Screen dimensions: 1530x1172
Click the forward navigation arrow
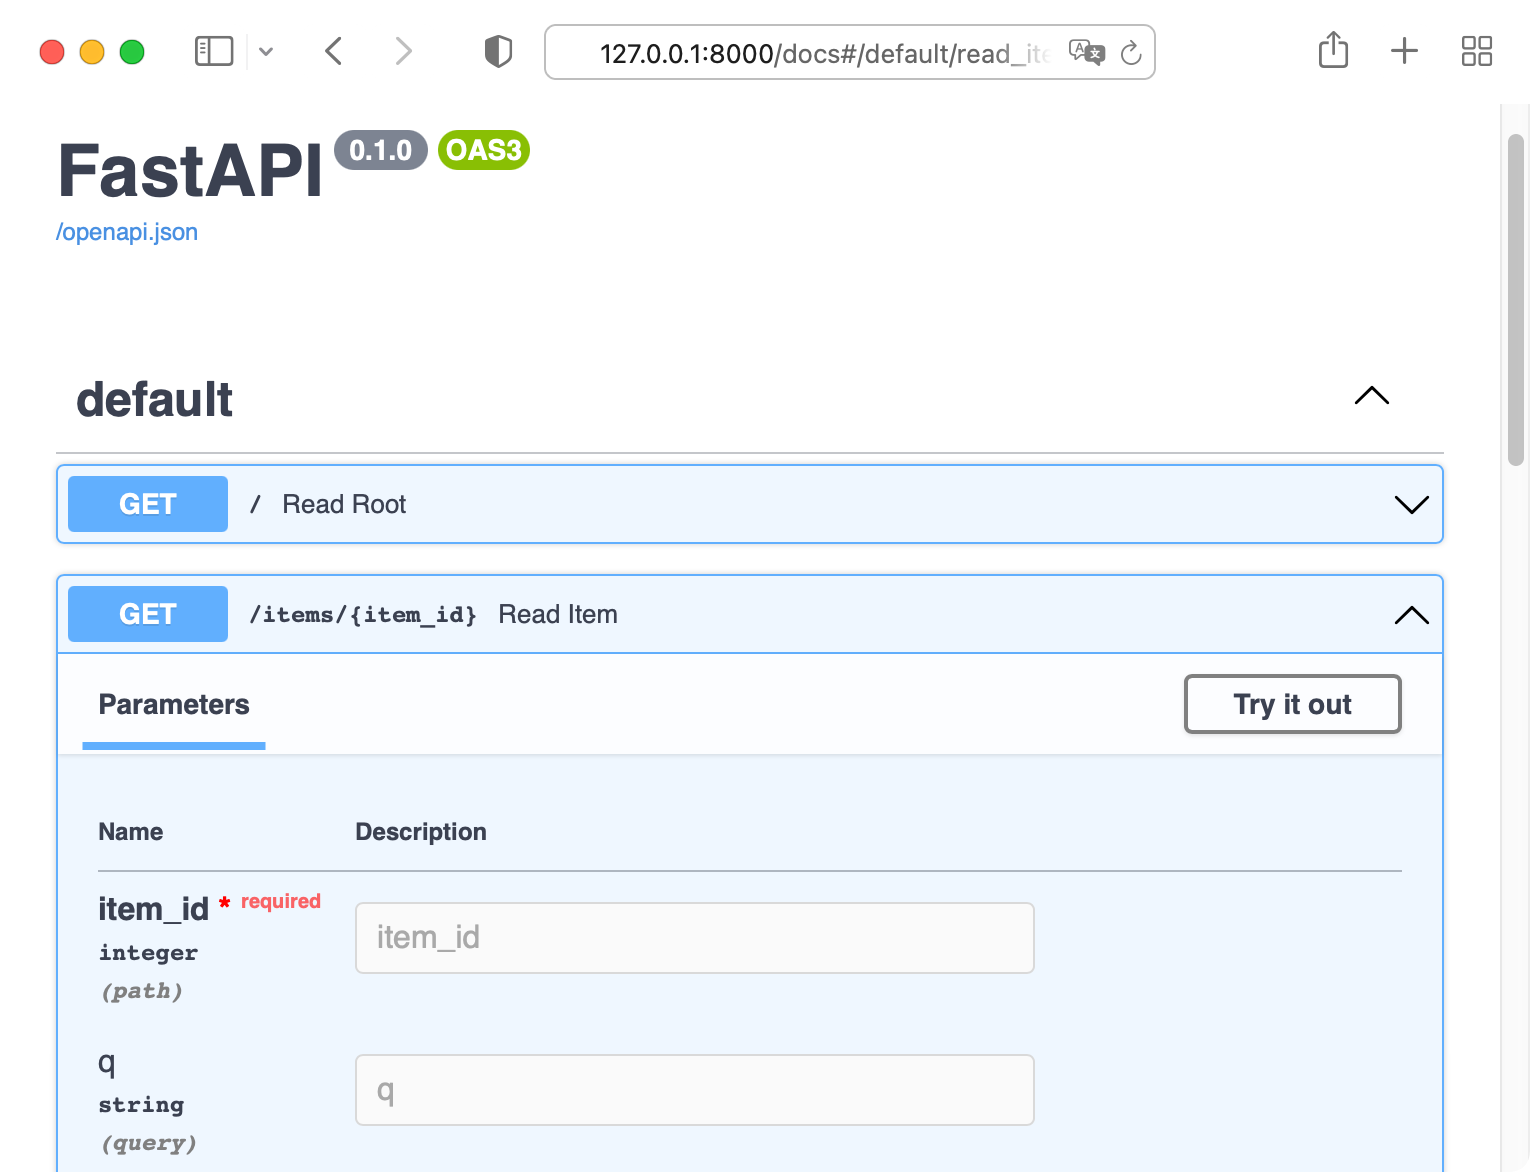(x=403, y=51)
